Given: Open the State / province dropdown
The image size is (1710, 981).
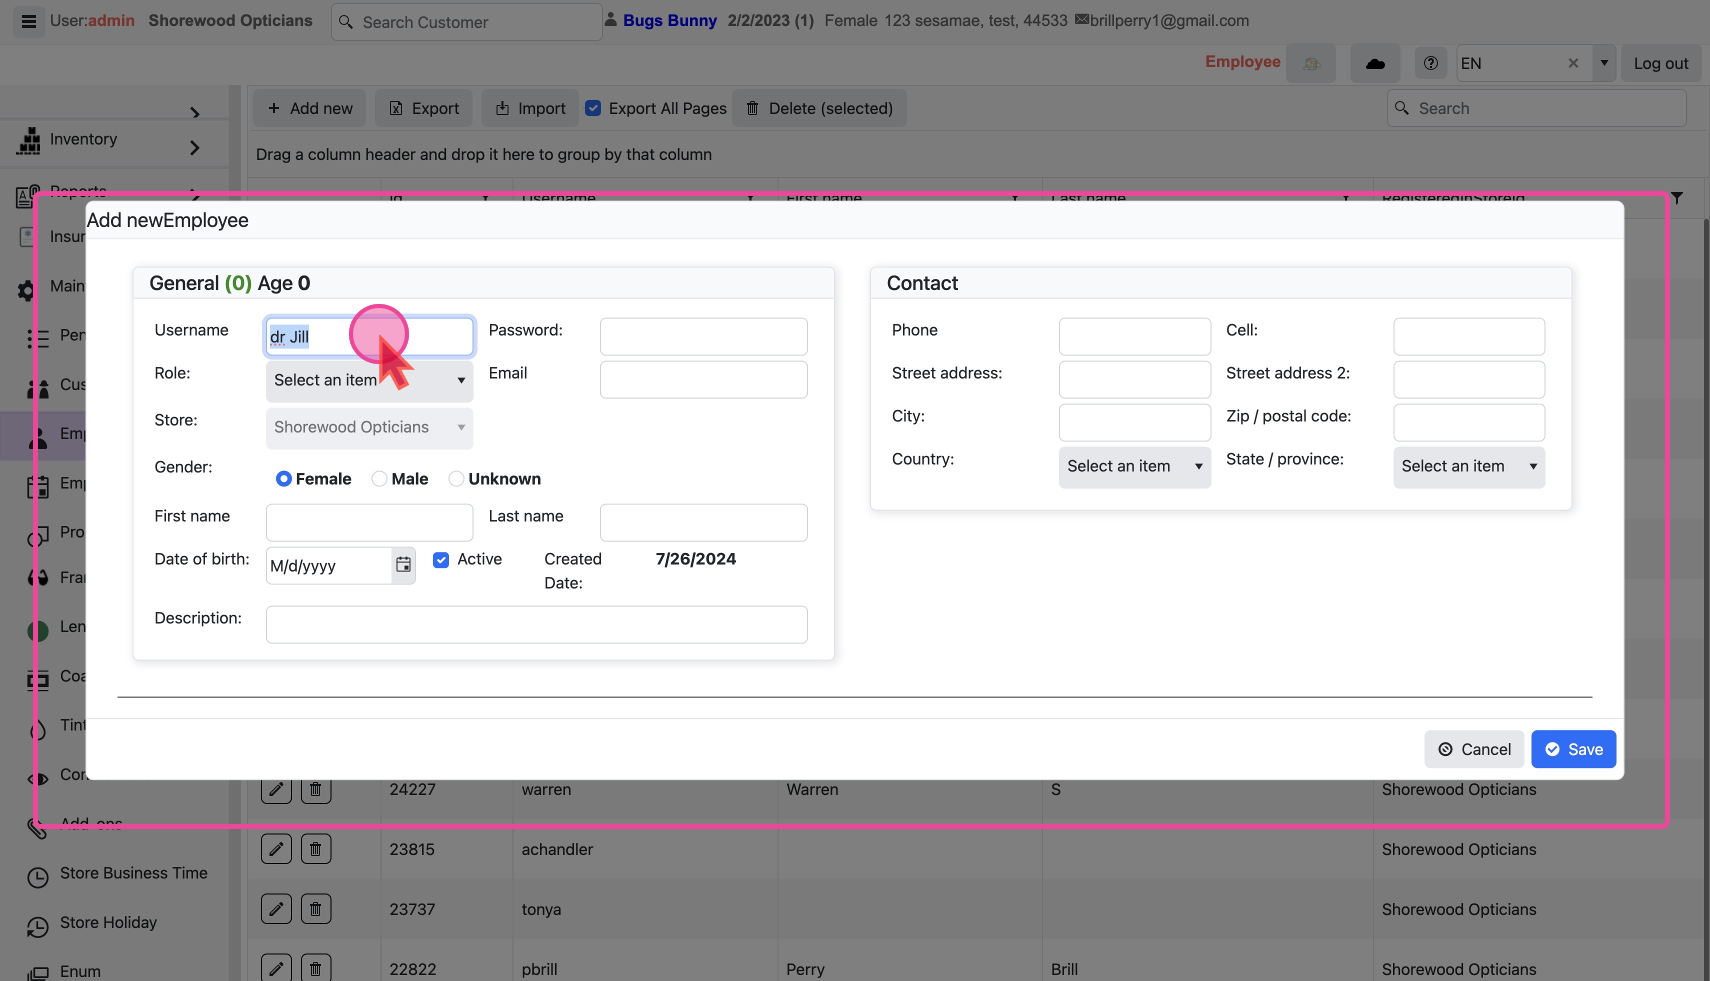Looking at the screenshot, I should [x=1468, y=467].
